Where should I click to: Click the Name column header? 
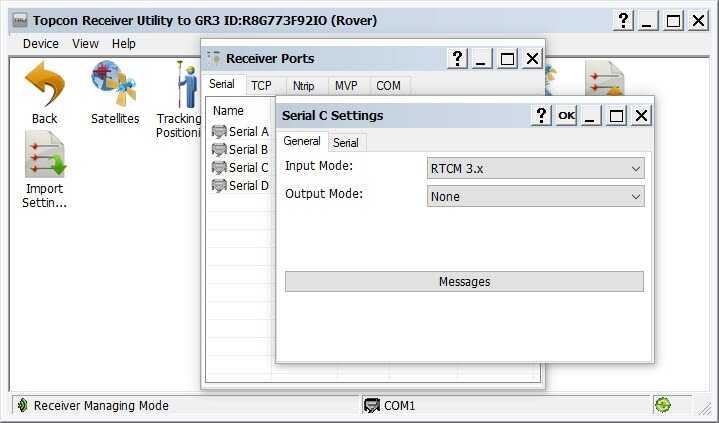pyautogui.click(x=228, y=111)
